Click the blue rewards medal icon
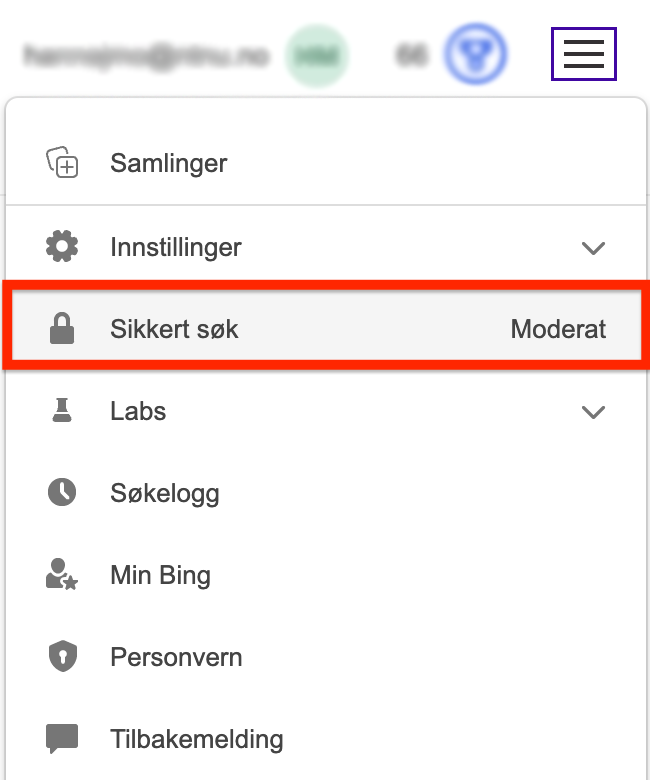The width and height of the screenshot is (650, 780). tap(475, 54)
